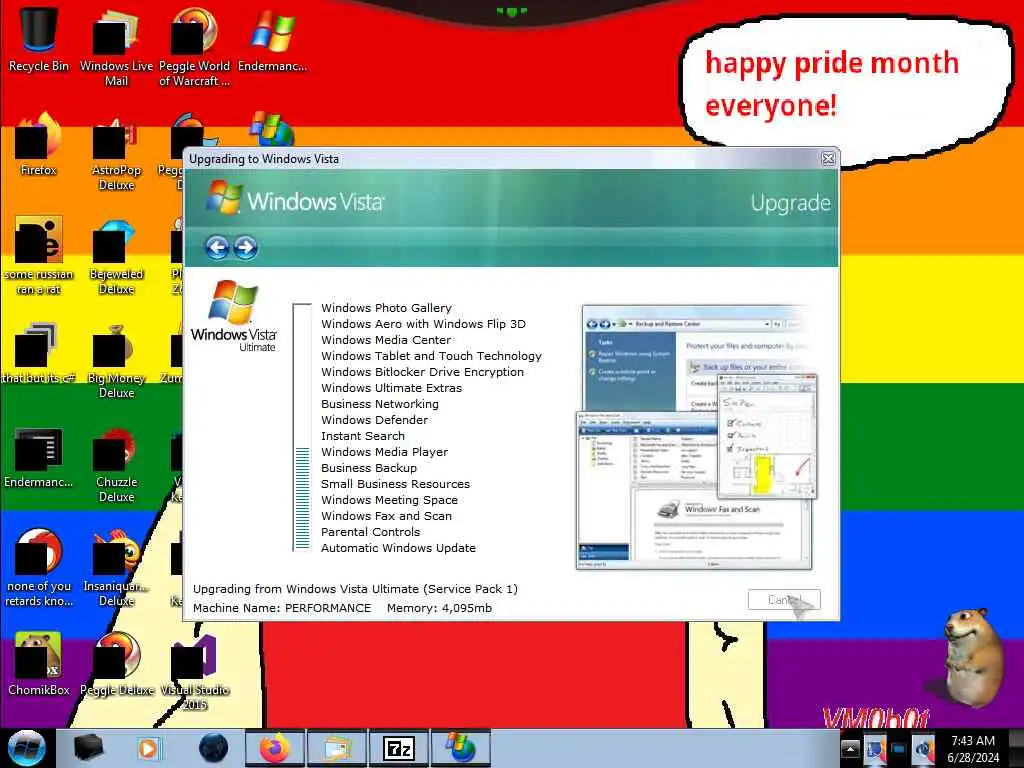Screen dimensions: 1024x768
Task: Open AstroPop Deluxe desktop icon
Action: tap(116, 152)
